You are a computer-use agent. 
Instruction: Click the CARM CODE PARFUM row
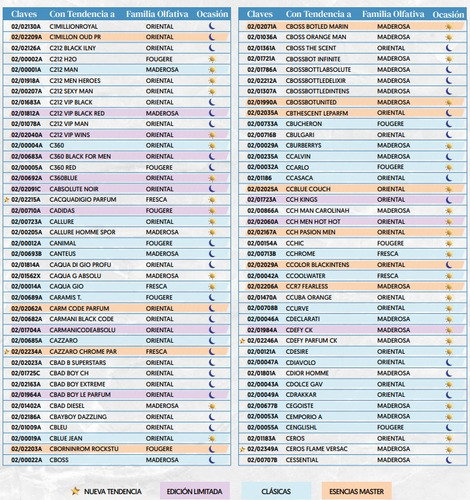click(117, 308)
